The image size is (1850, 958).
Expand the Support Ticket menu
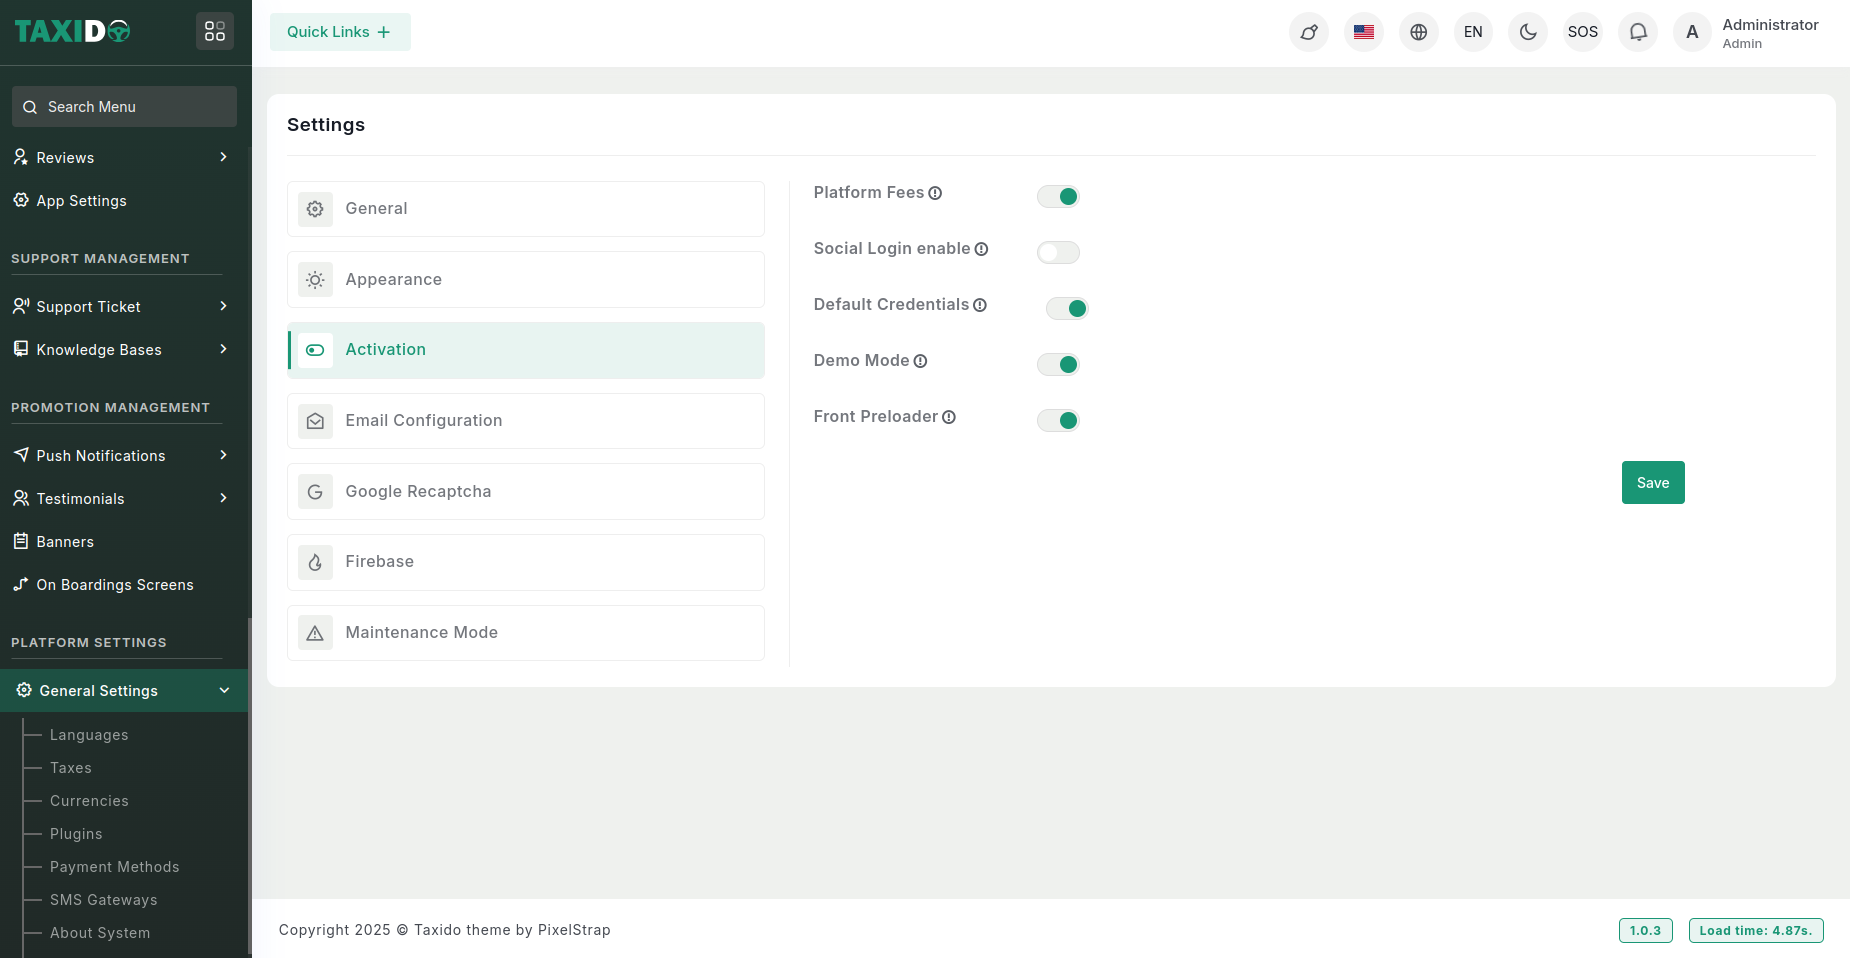tap(120, 306)
